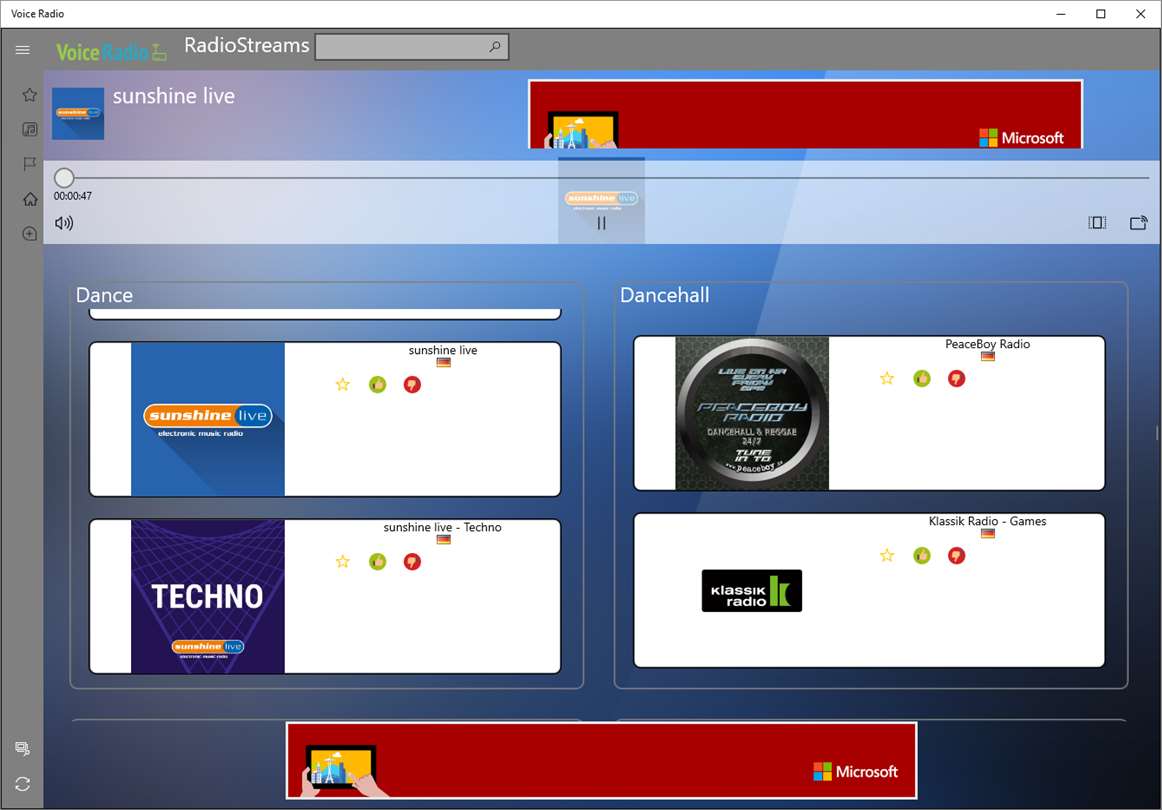Thumbs up PeaceBoy Radio
The image size is (1162, 810).
tap(922, 379)
